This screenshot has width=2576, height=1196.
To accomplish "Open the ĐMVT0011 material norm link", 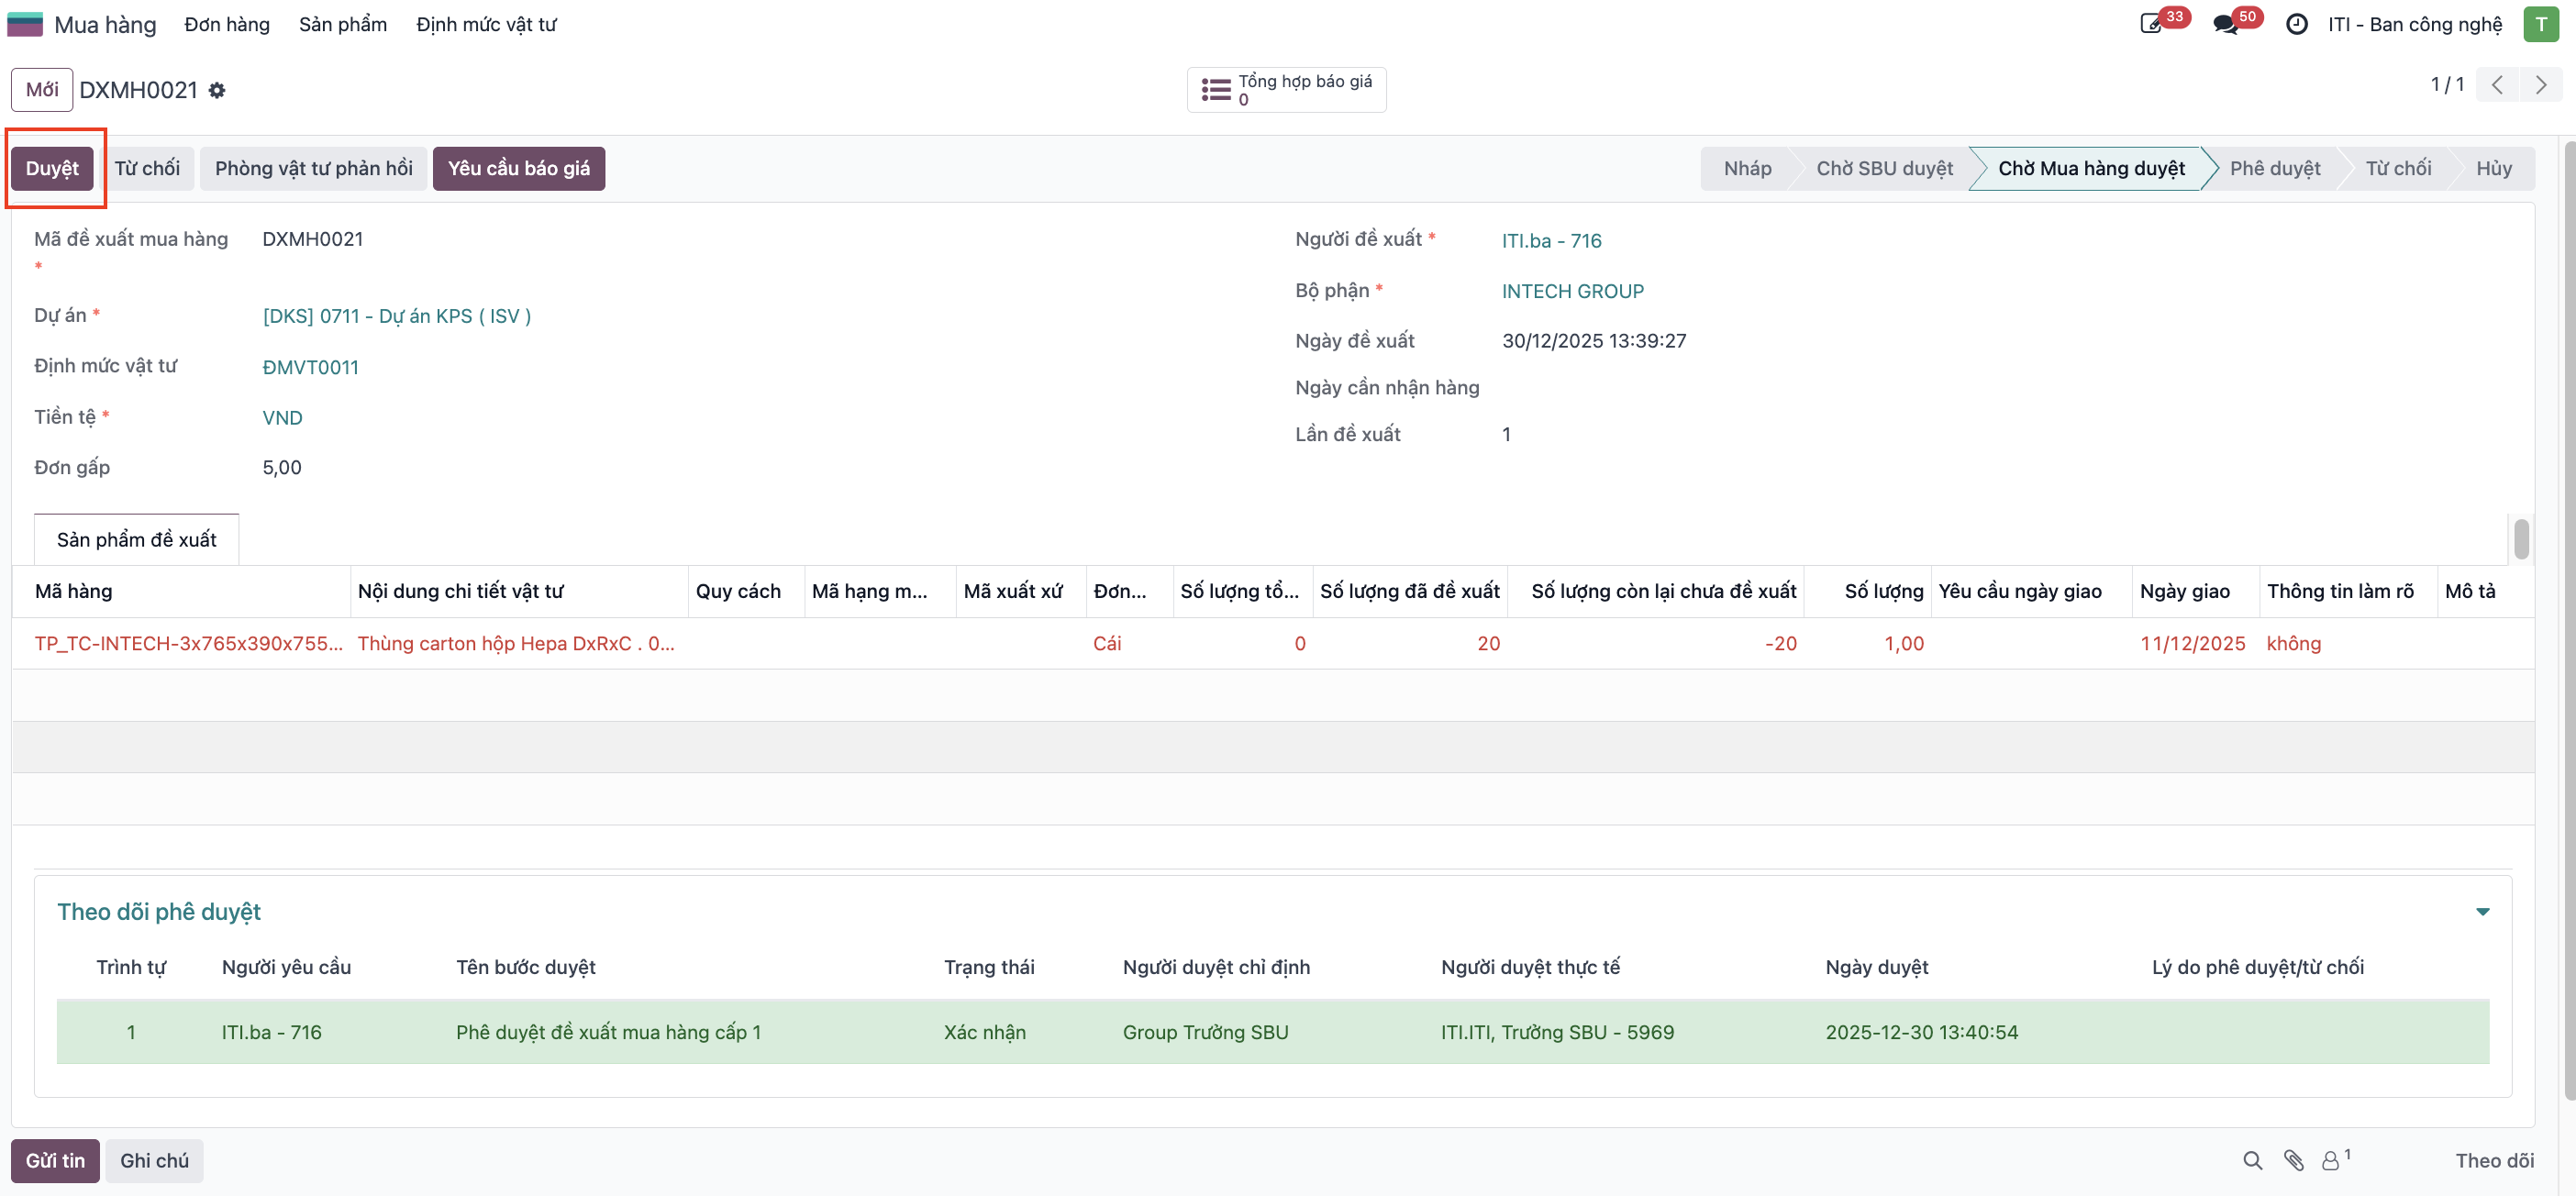I will [x=310, y=367].
